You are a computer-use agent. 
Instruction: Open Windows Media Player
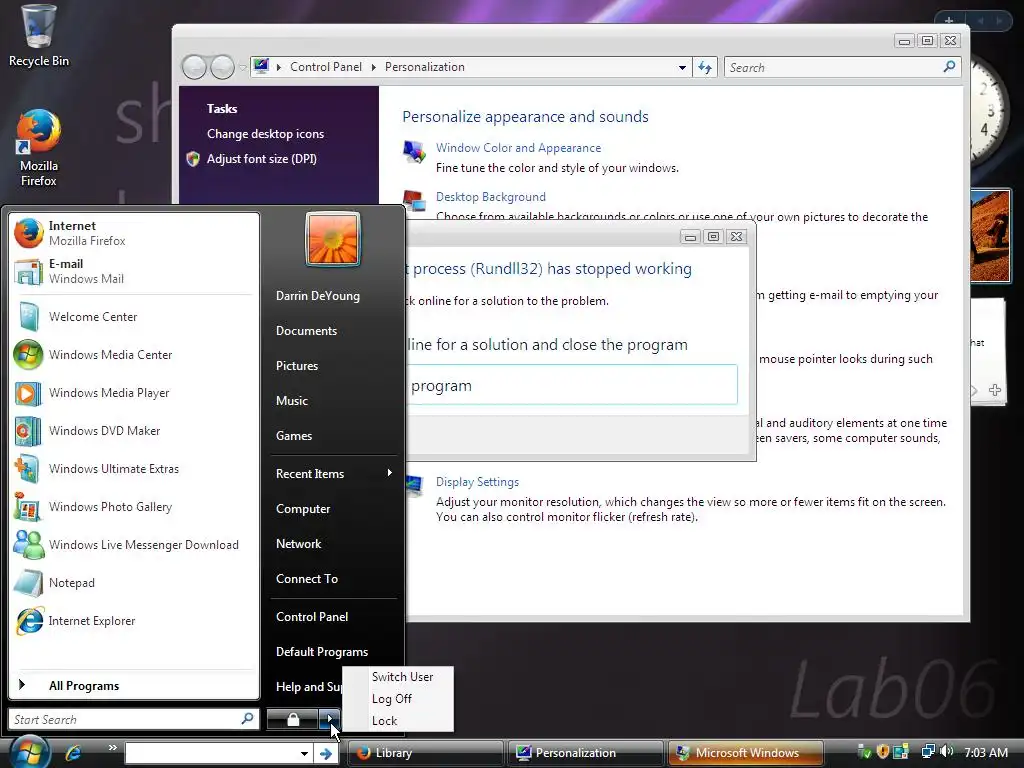pos(134,392)
